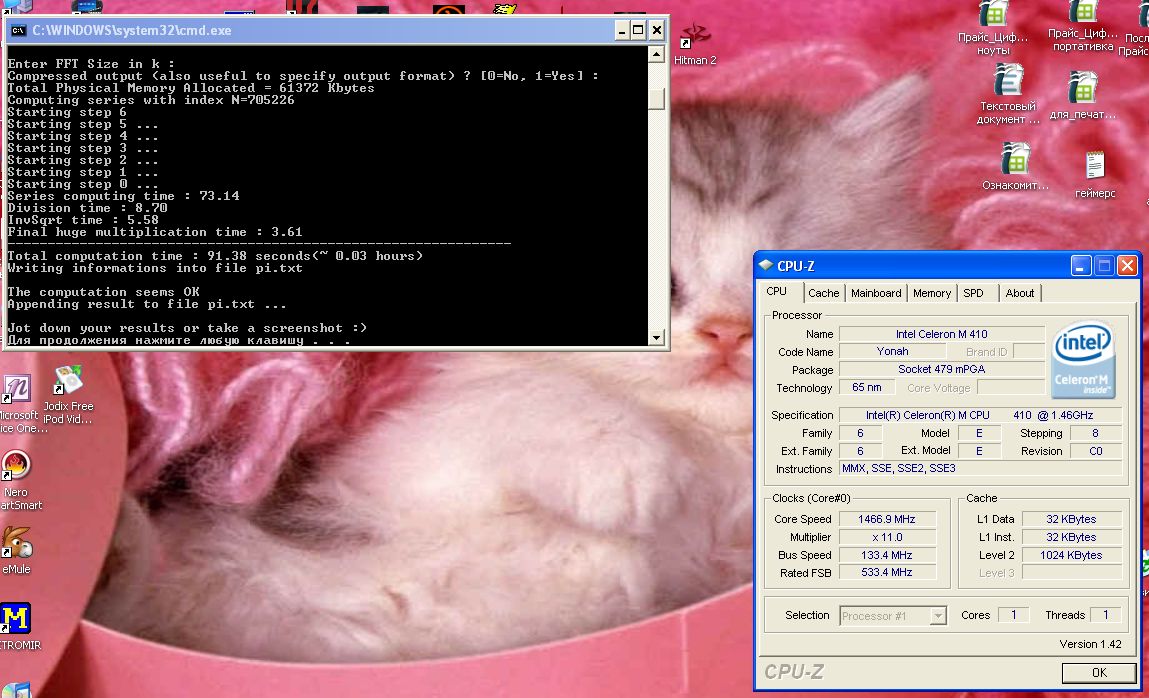The height and width of the screenshot is (698, 1149).
Task: Click the Stepping value '8'
Action: click(1096, 433)
